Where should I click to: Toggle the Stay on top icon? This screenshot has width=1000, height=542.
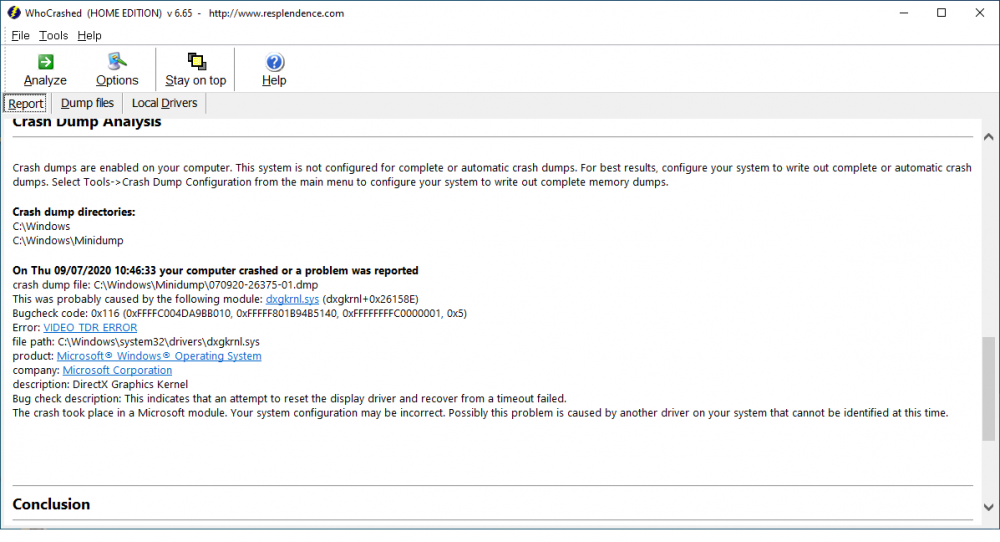pyautogui.click(x=196, y=62)
